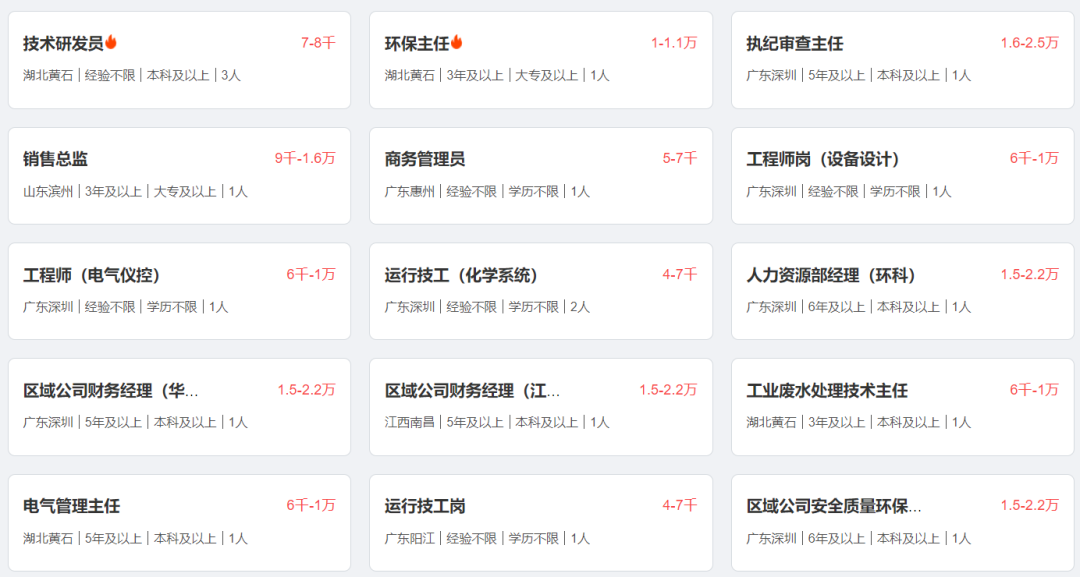Click details line under 区域公司财务经理(华...
The height and width of the screenshot is (577, 1080).
tap(135, 422)
